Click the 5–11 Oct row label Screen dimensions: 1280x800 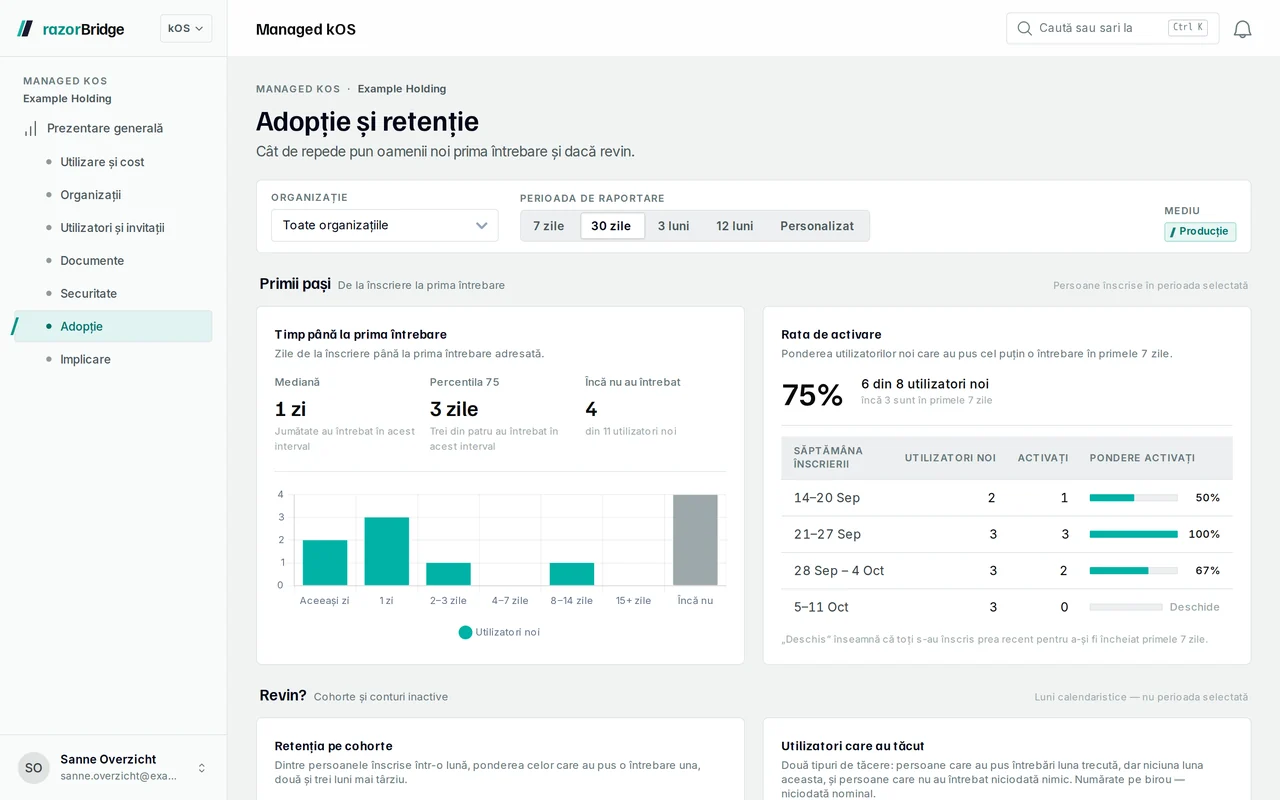821,607
